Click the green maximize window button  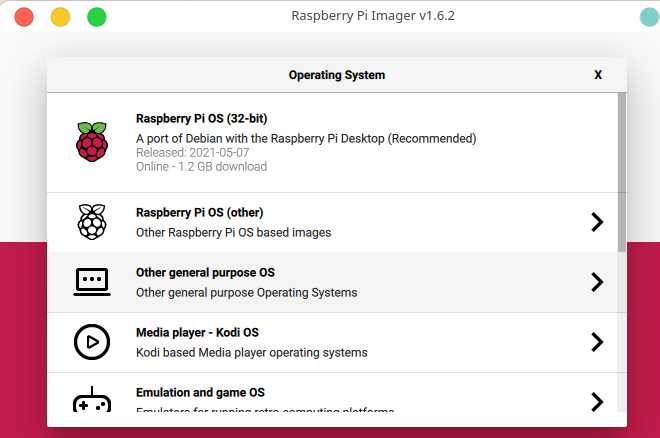point(97,17)
